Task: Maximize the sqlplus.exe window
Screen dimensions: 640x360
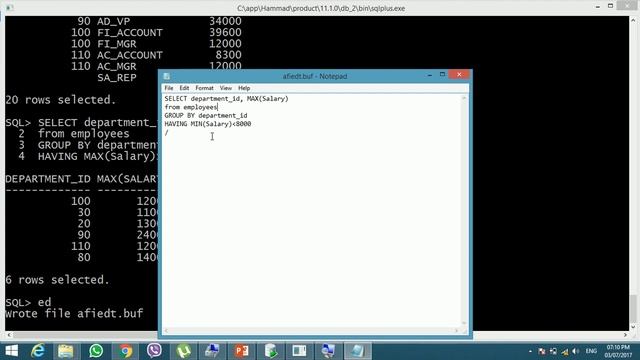Action: pos(611,6)
